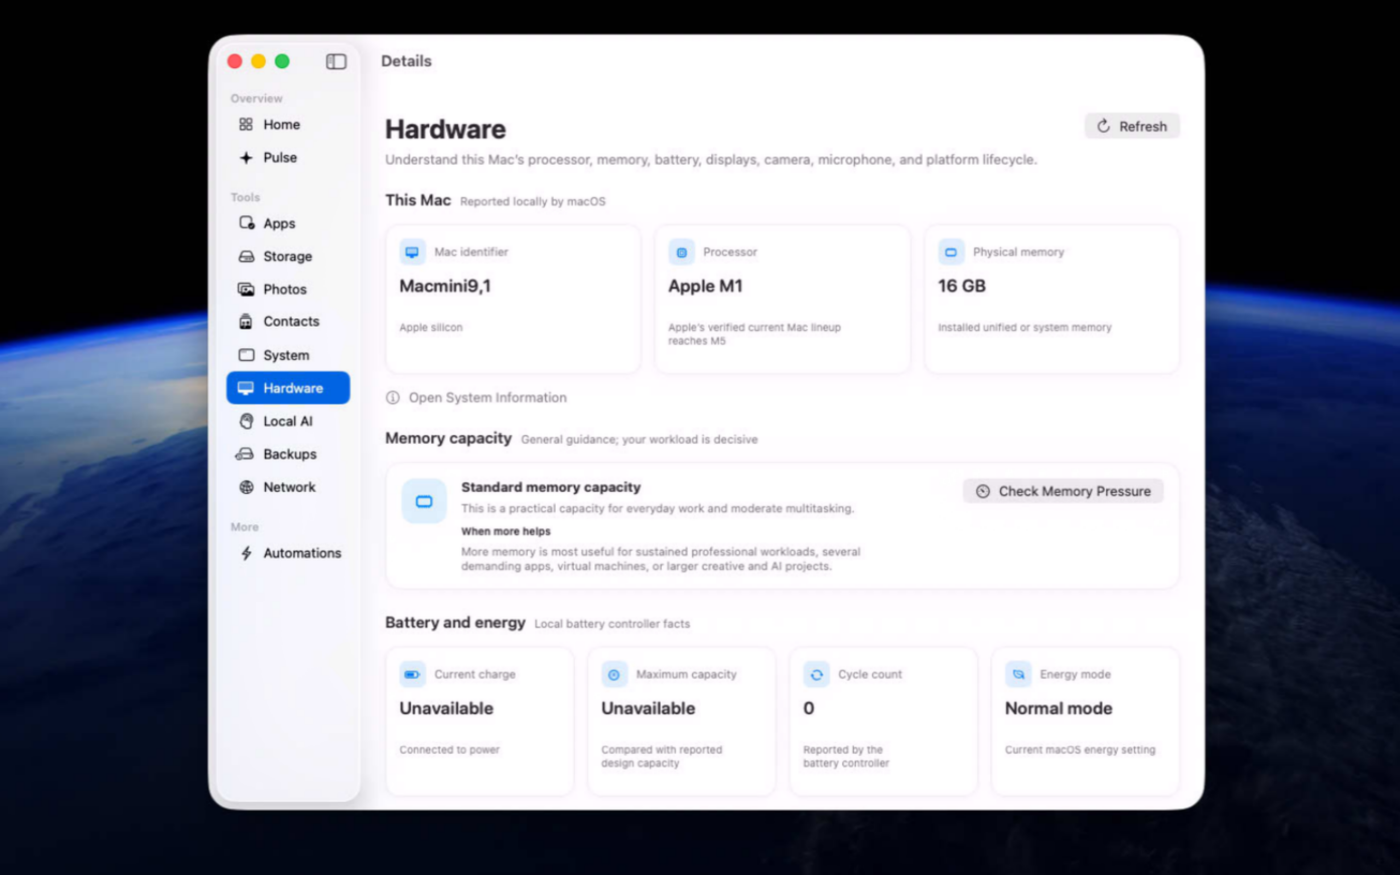
Task: Click the Standard memory capacity title
Action: click(551, 487)
